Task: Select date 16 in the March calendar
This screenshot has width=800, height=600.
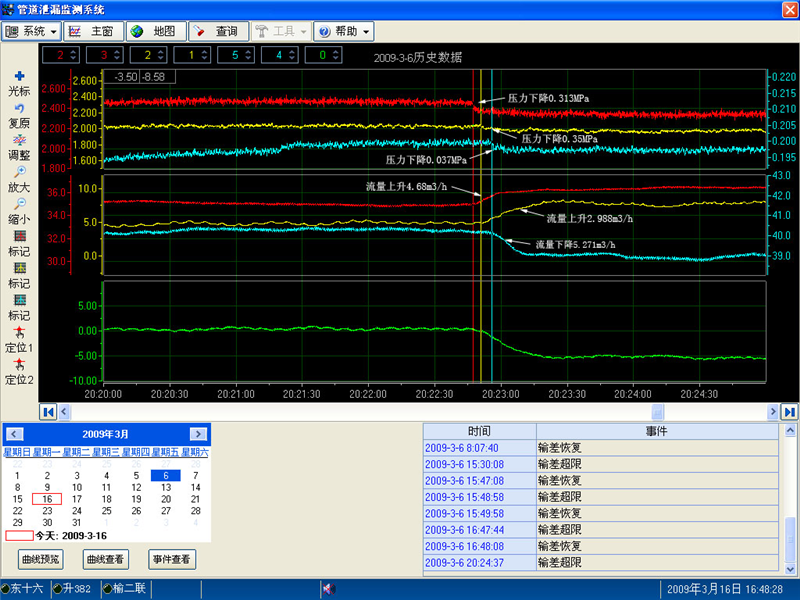Action: coord(47,498)
